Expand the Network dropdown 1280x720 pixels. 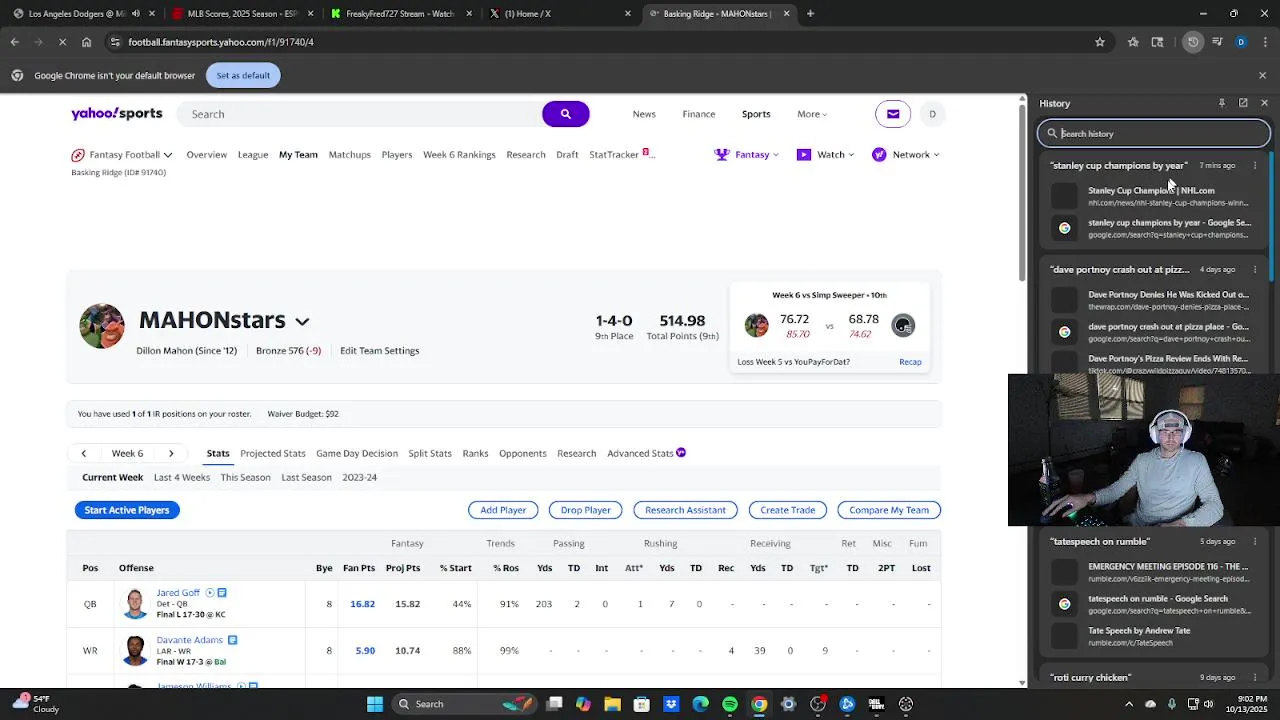pyautogui.click(x=936, y=155)
